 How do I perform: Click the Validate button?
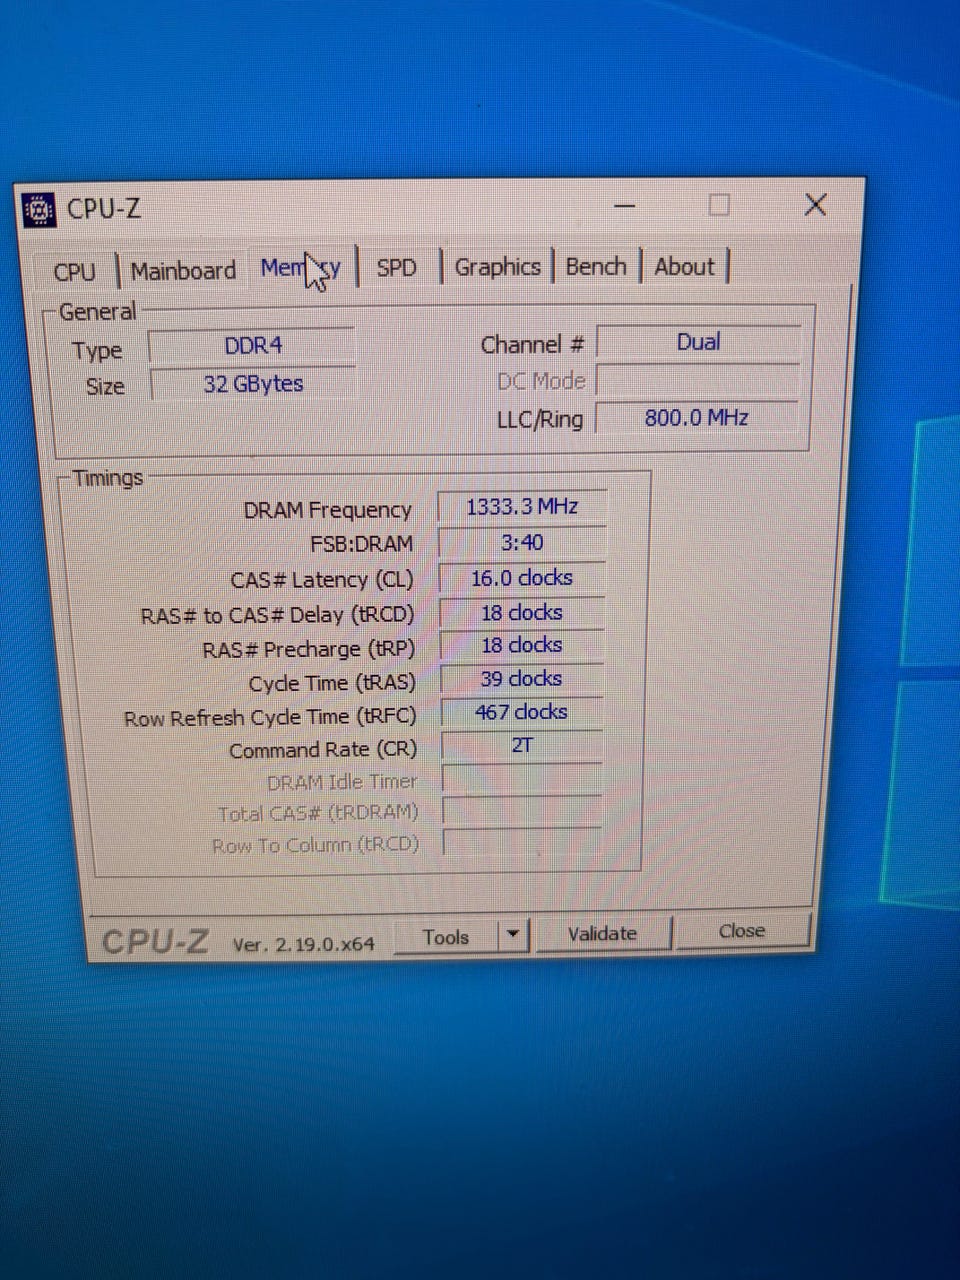click(x=602, y=934)
